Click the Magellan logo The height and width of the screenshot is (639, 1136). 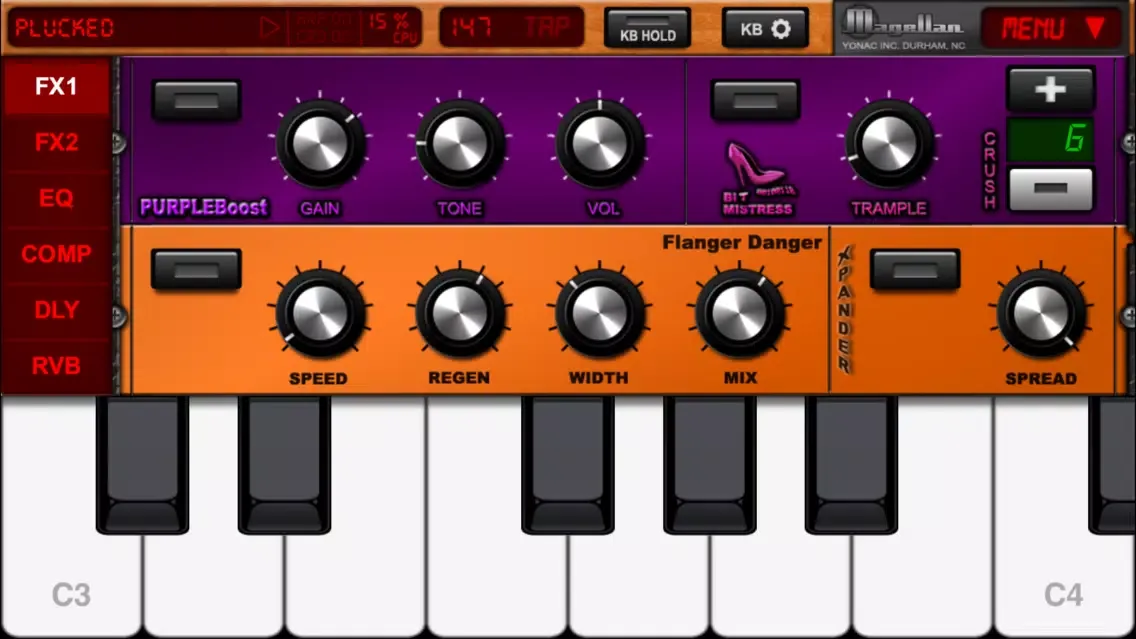tap(903, 29)
